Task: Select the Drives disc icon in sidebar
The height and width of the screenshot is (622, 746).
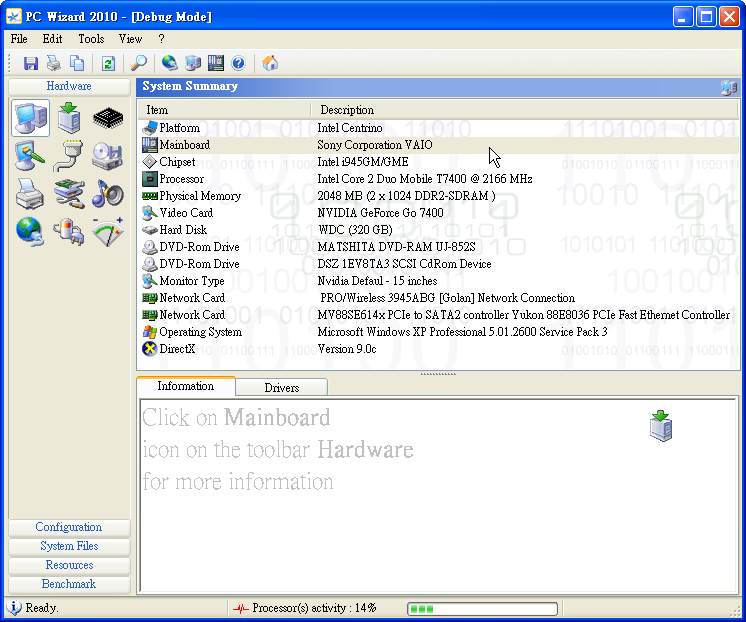Action: (x=108, y=156)
